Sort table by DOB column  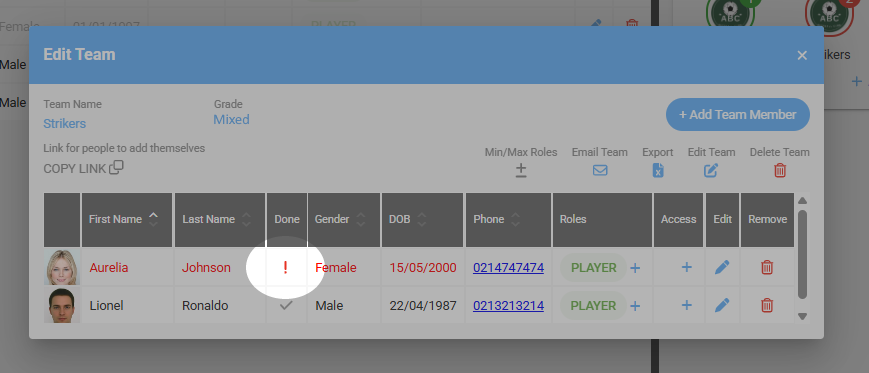[422, 219]
